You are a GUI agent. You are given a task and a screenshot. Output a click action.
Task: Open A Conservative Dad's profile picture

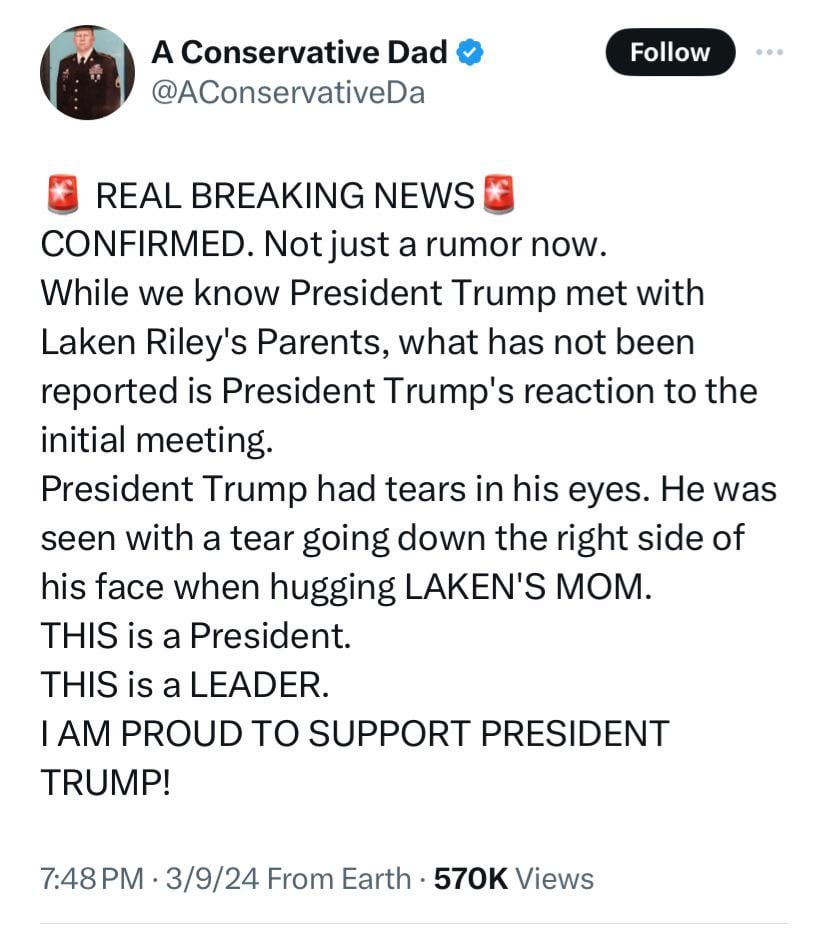pyautogui.click(x=87, y=72)
